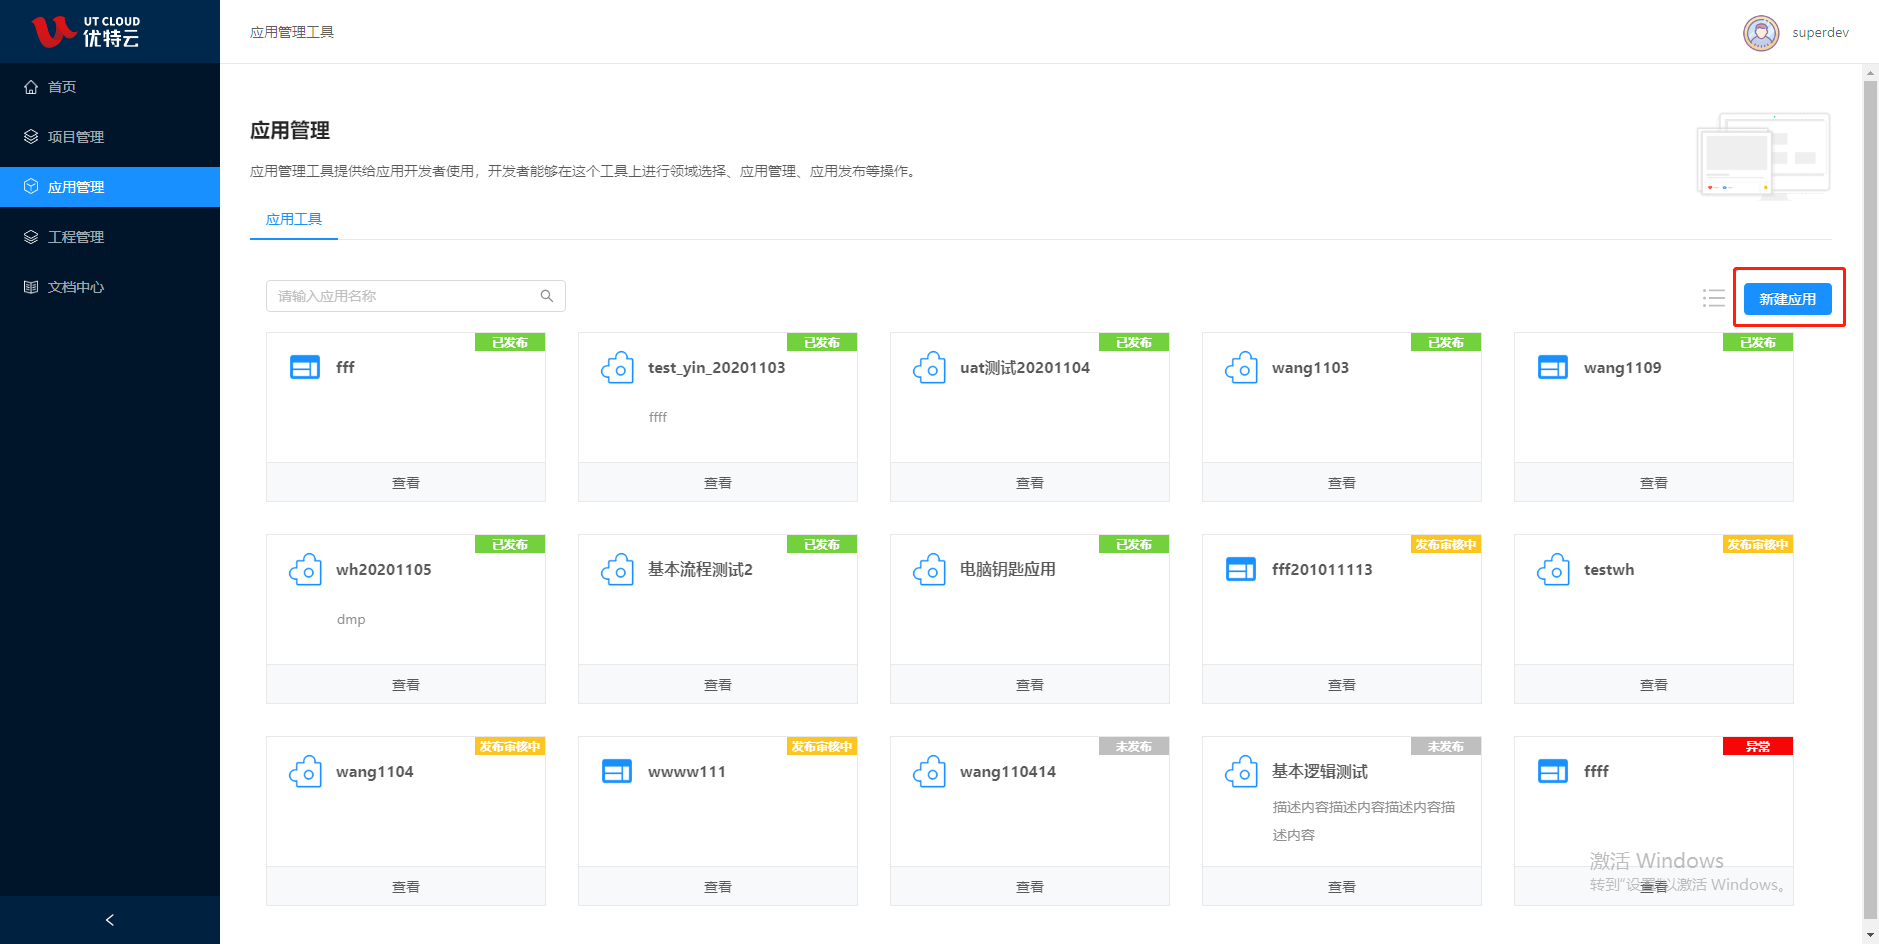Click the 已发布 badge on 电脑钥匙应用
Image resolution: width=1879 pixels, height=944 pixels.
pos(1134,544)
